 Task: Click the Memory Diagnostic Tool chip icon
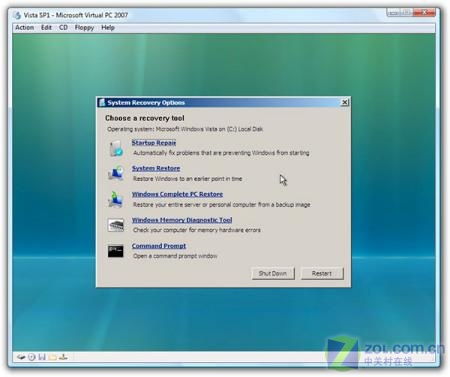(x=116, y=225)
